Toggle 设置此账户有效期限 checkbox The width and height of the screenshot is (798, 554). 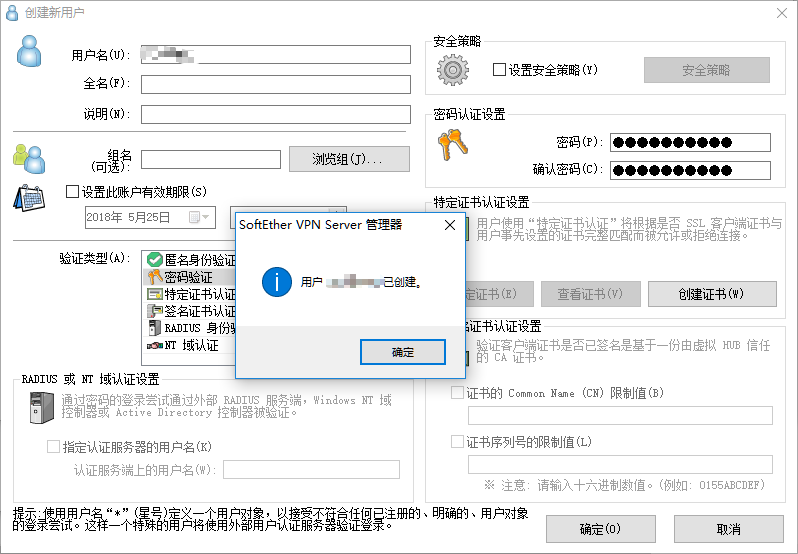[72, 192]
